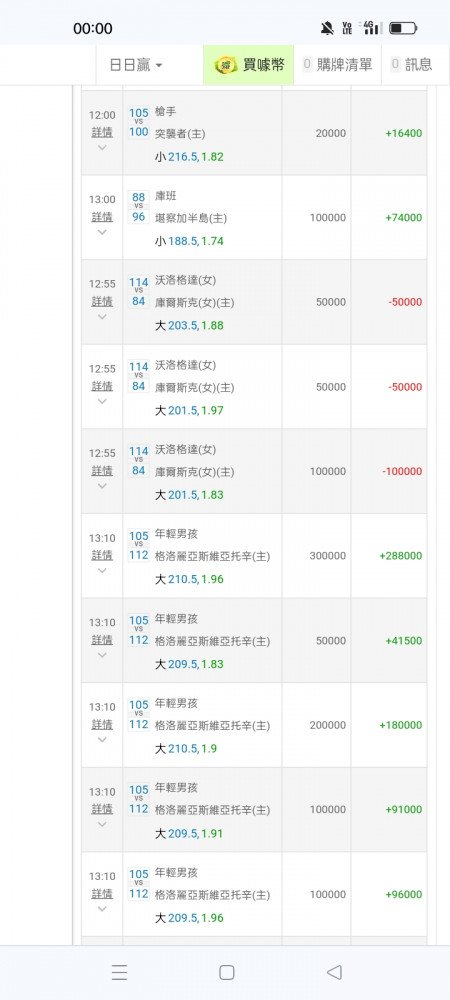This screenshot has width=450, height=1000.
Task: Tap the muted notification bell status icon
Action: coord(327,28)
